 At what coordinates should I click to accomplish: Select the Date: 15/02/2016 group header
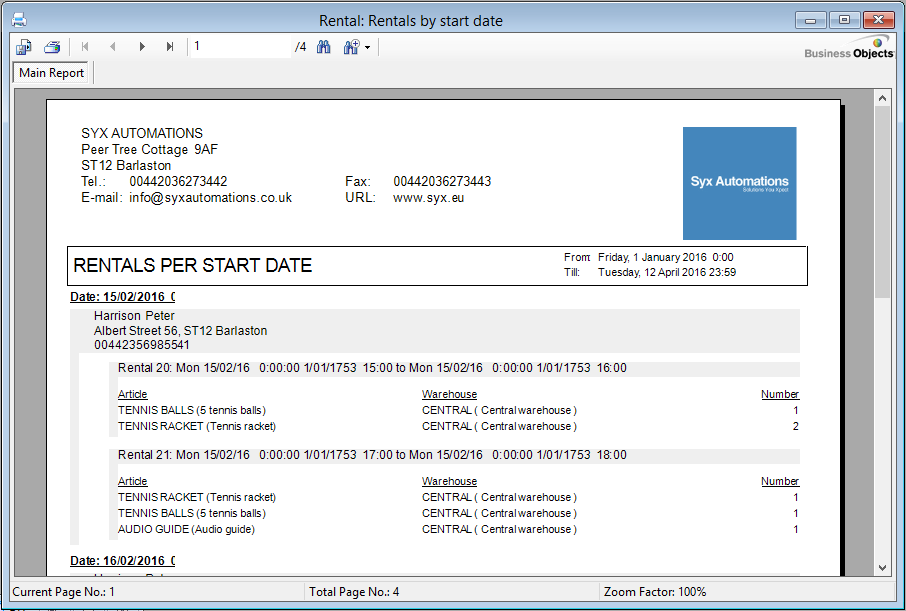tap(122, 297)
